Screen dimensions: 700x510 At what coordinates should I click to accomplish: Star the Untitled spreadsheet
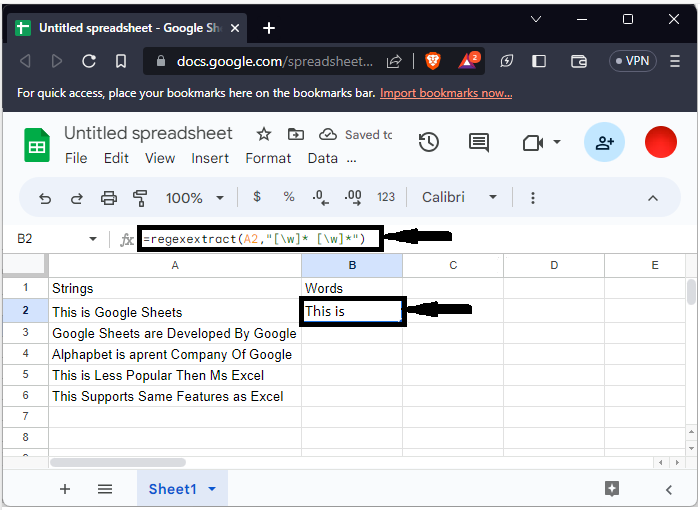tap(264, 134)
